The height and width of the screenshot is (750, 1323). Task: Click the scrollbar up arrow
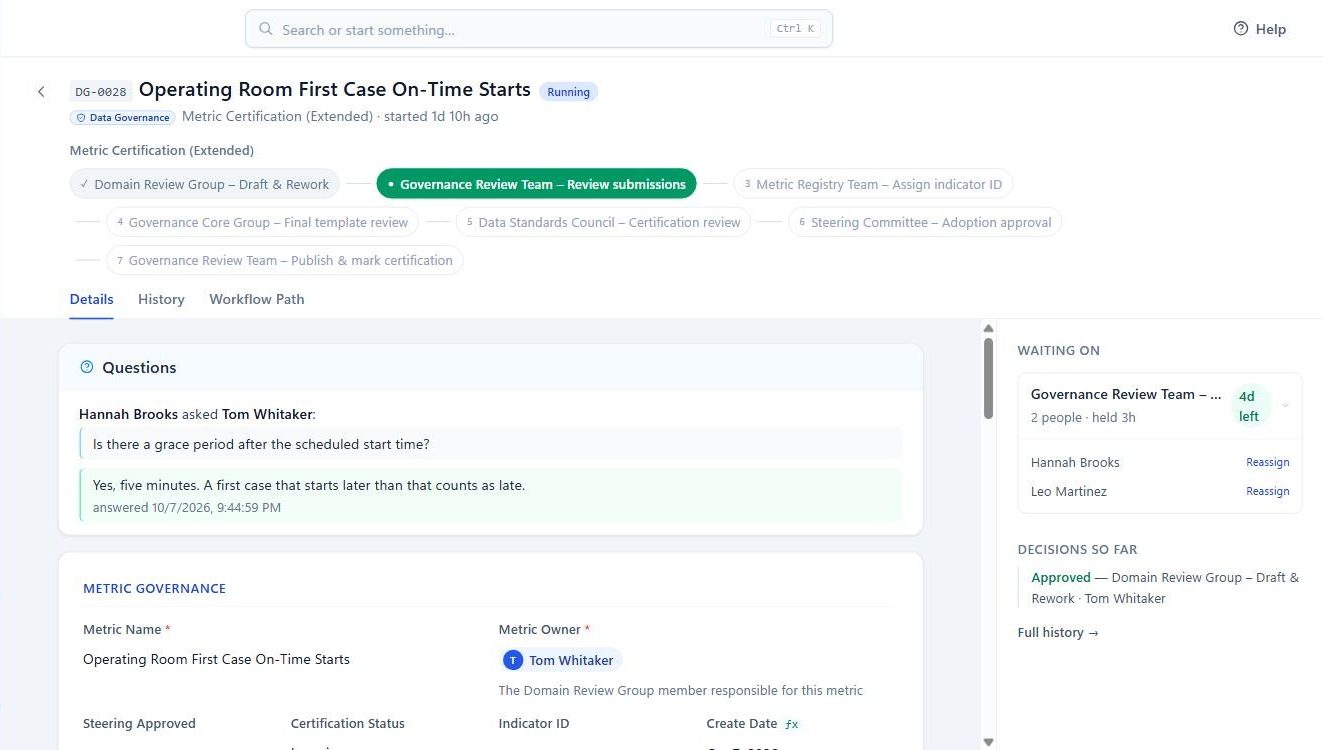click(988, 328)
